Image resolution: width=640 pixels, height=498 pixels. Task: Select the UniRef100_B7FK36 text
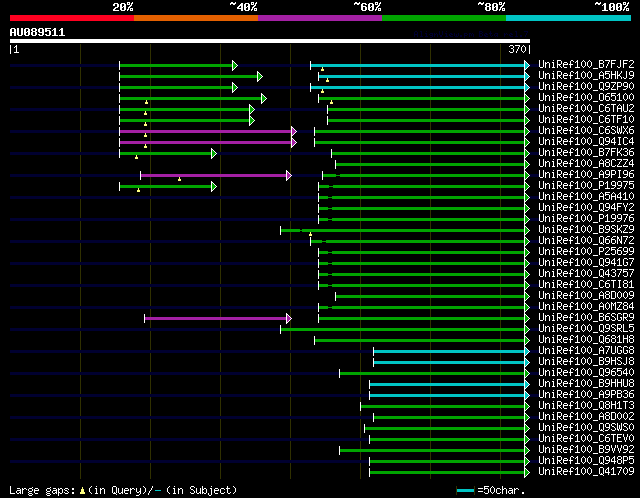[586, 153]
